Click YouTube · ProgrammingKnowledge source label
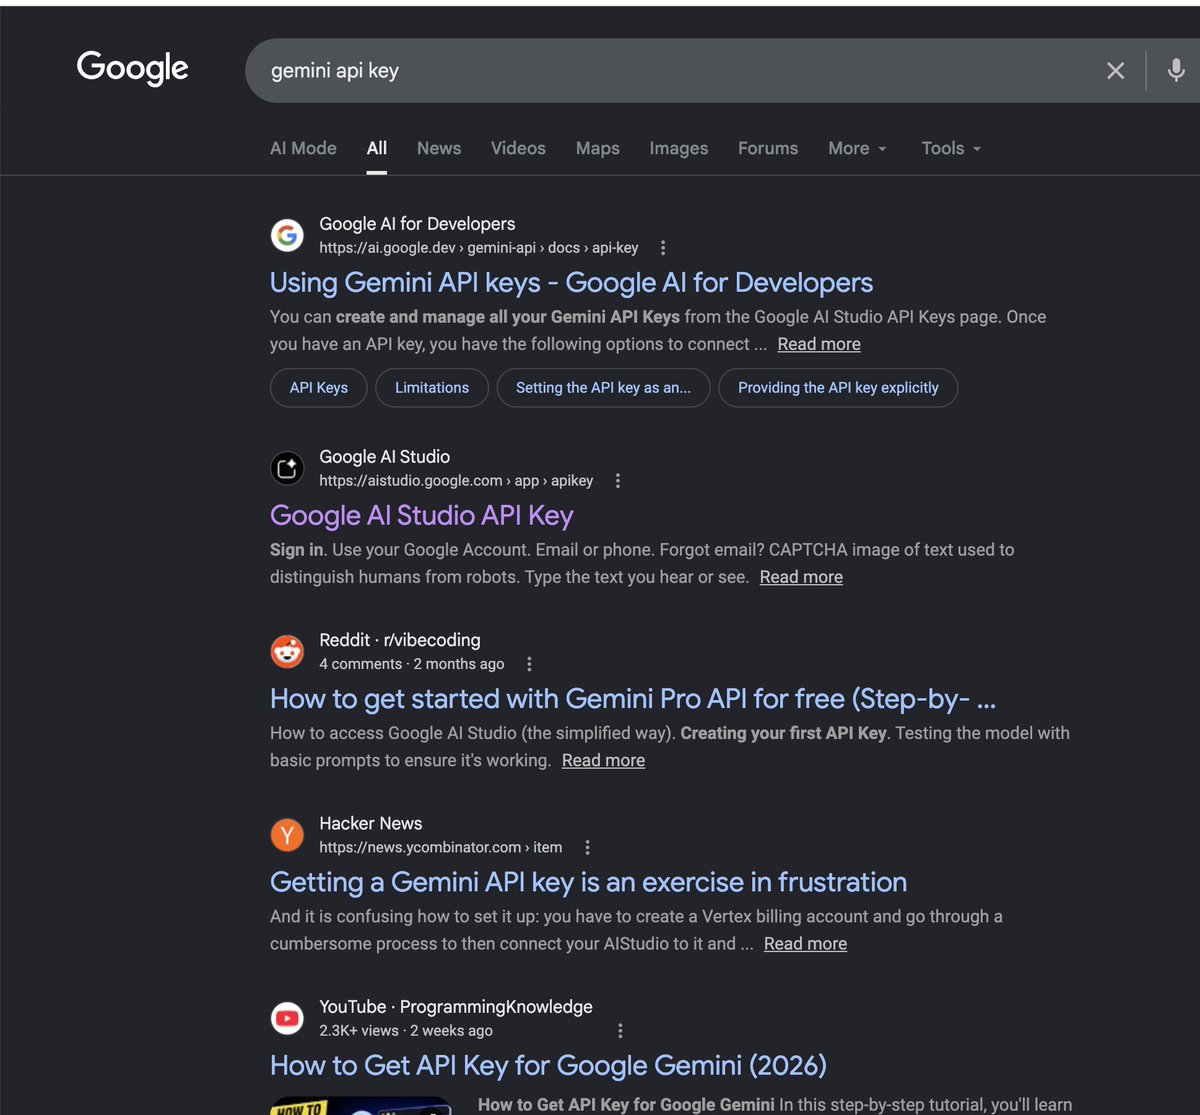The height and width of the screenshot is (1115, 1200). click(456, 1007)
